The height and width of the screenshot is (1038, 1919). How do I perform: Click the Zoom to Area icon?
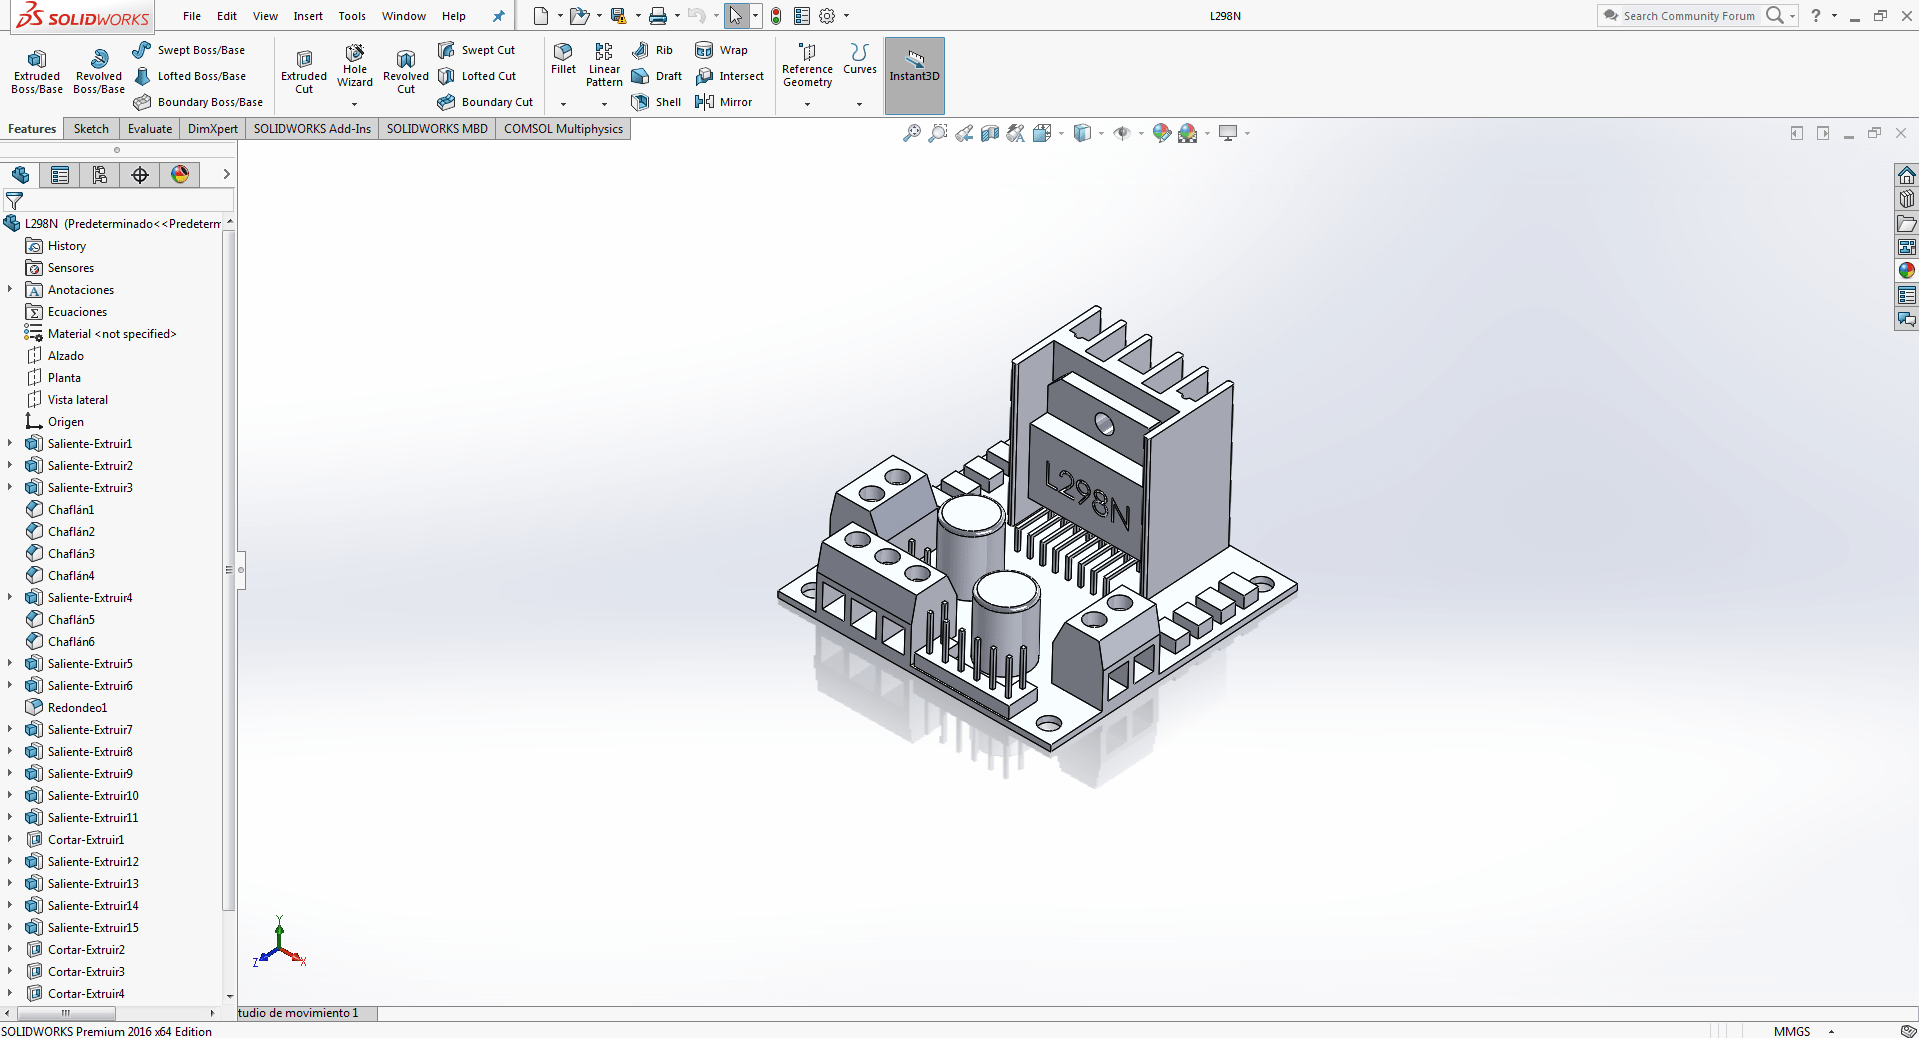938,133
